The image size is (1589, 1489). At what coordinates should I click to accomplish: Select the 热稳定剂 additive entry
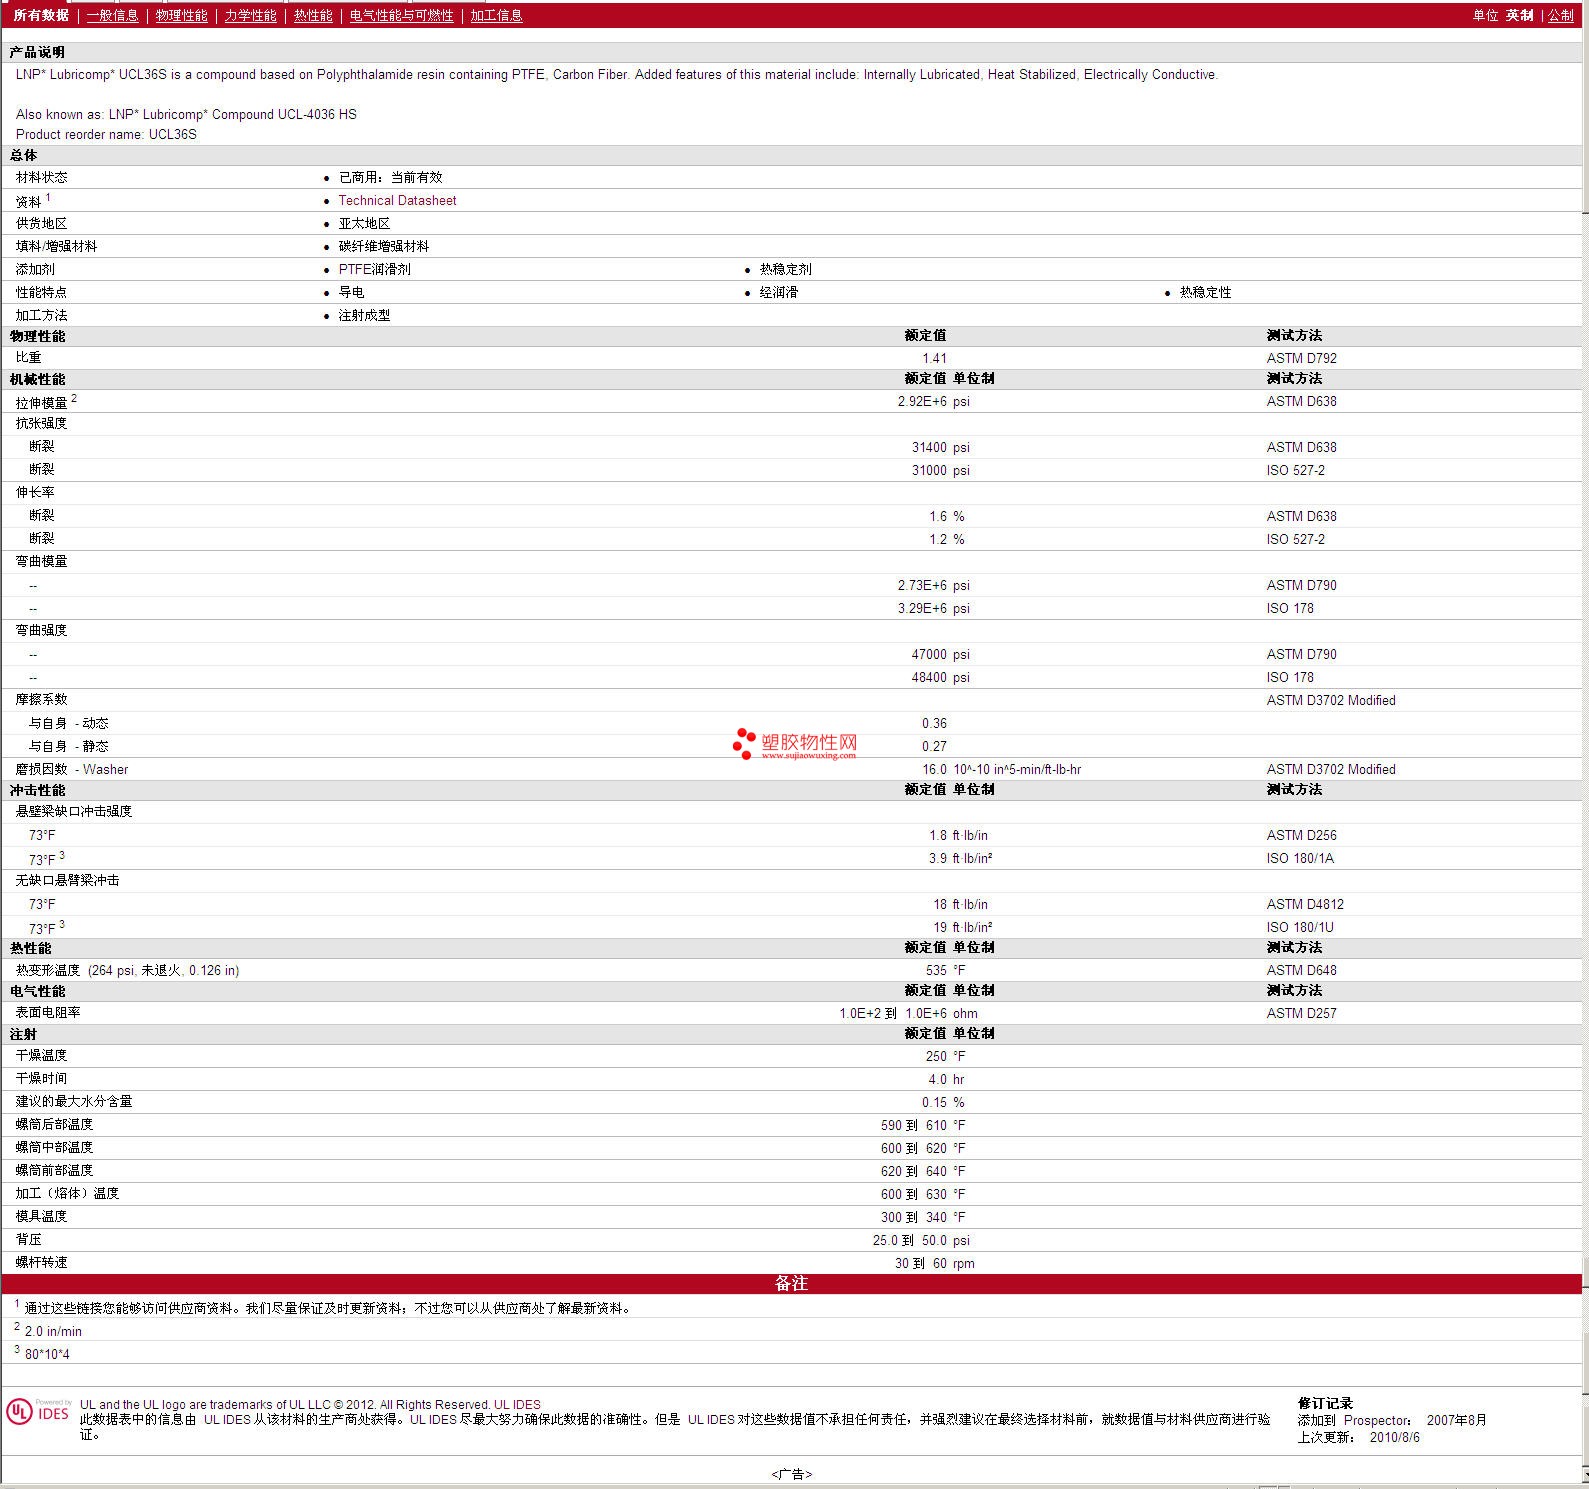pyautogui.click(x=785, y=269)
